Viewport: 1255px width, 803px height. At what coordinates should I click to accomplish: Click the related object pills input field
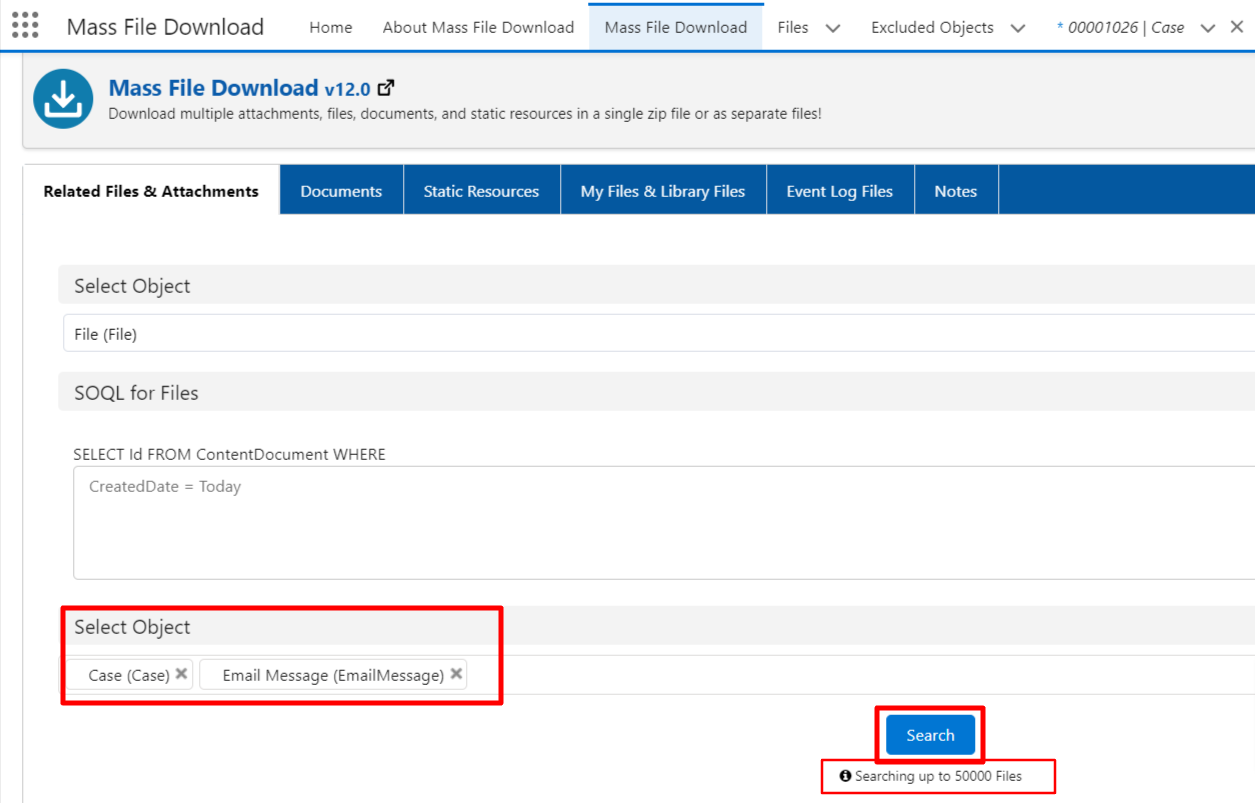[658, 675]
